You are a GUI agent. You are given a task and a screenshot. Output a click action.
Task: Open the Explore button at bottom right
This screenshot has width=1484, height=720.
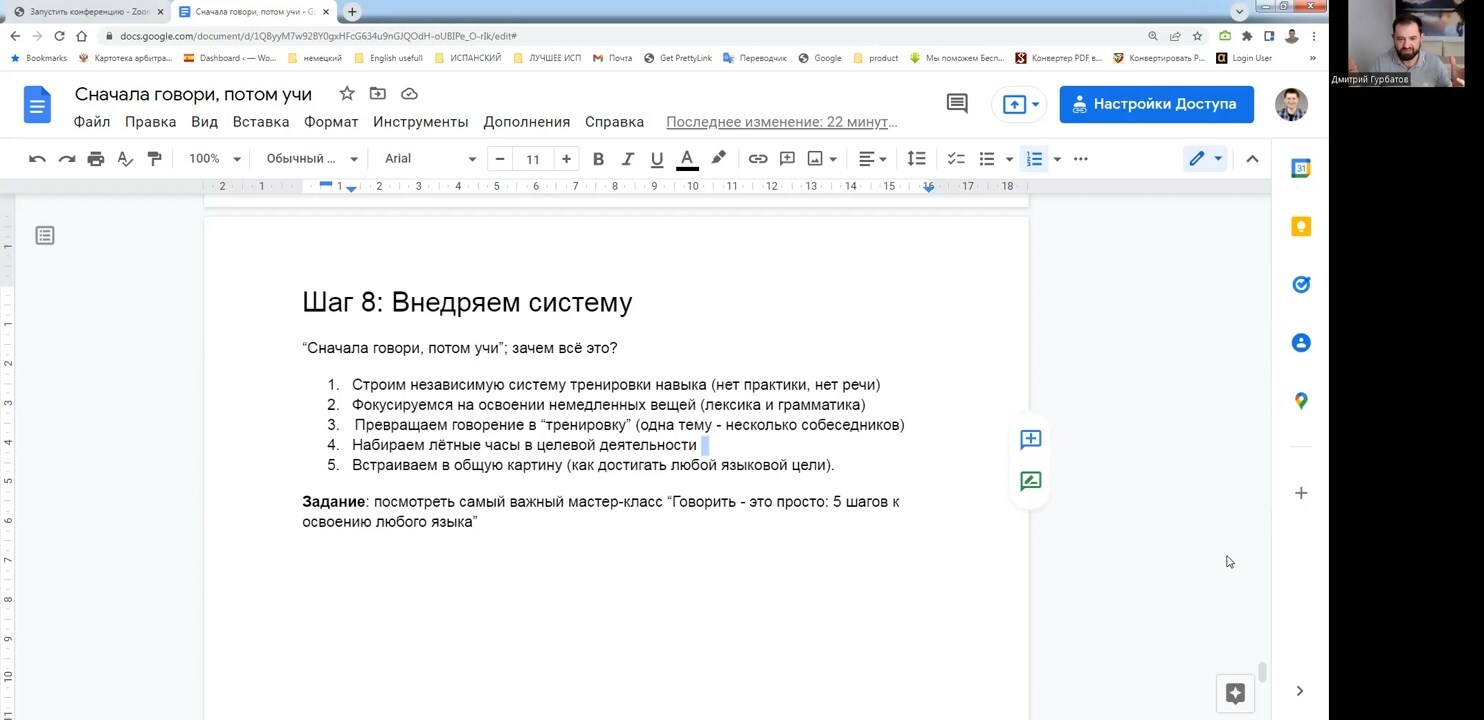(1235, 693)
